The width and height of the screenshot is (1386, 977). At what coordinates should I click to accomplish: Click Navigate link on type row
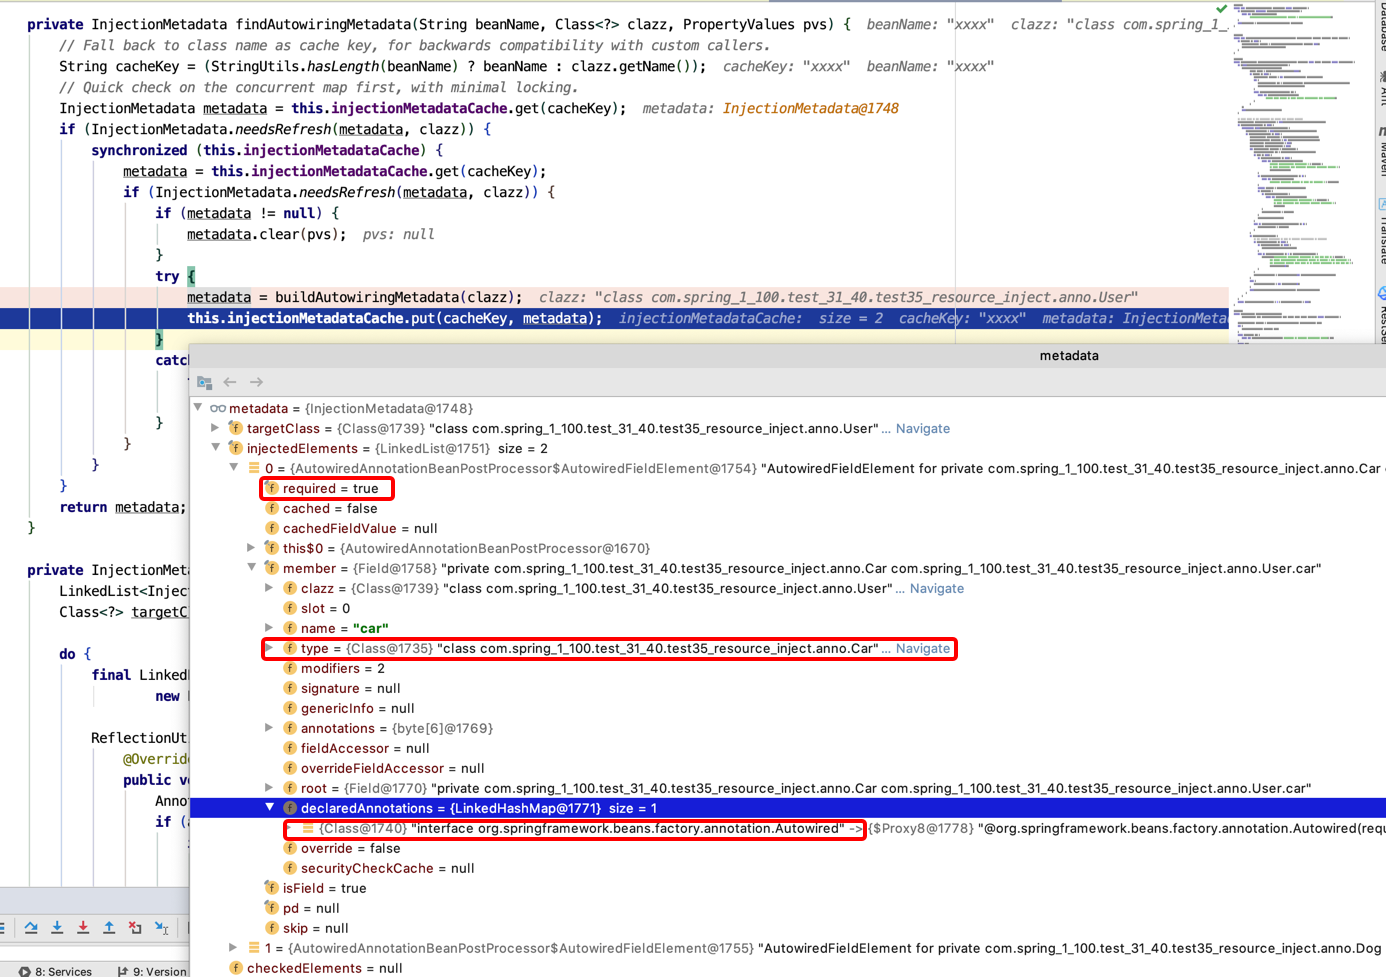(922, 648)
